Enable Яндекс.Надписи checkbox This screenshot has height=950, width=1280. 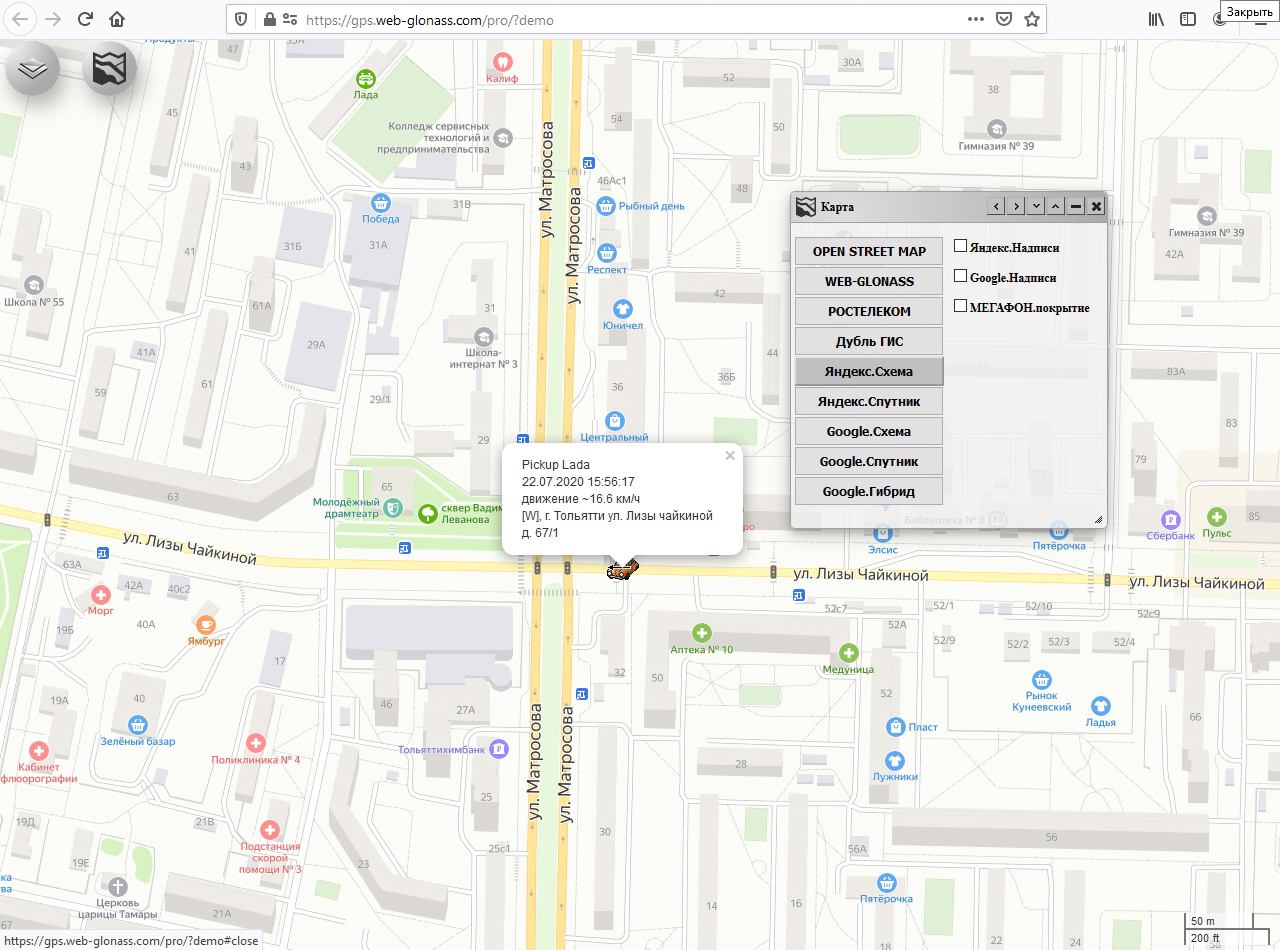[x=960, y=245]
